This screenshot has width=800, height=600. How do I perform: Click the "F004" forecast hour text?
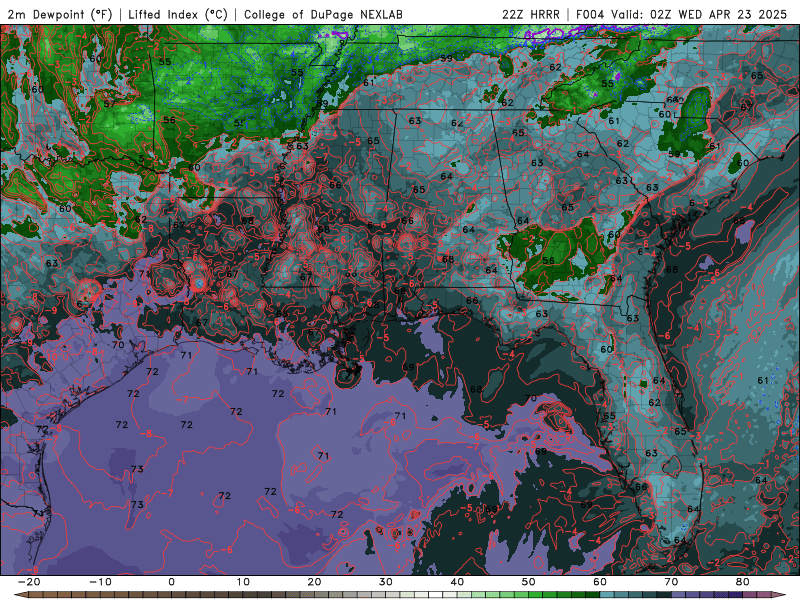[x=591, y=14]
